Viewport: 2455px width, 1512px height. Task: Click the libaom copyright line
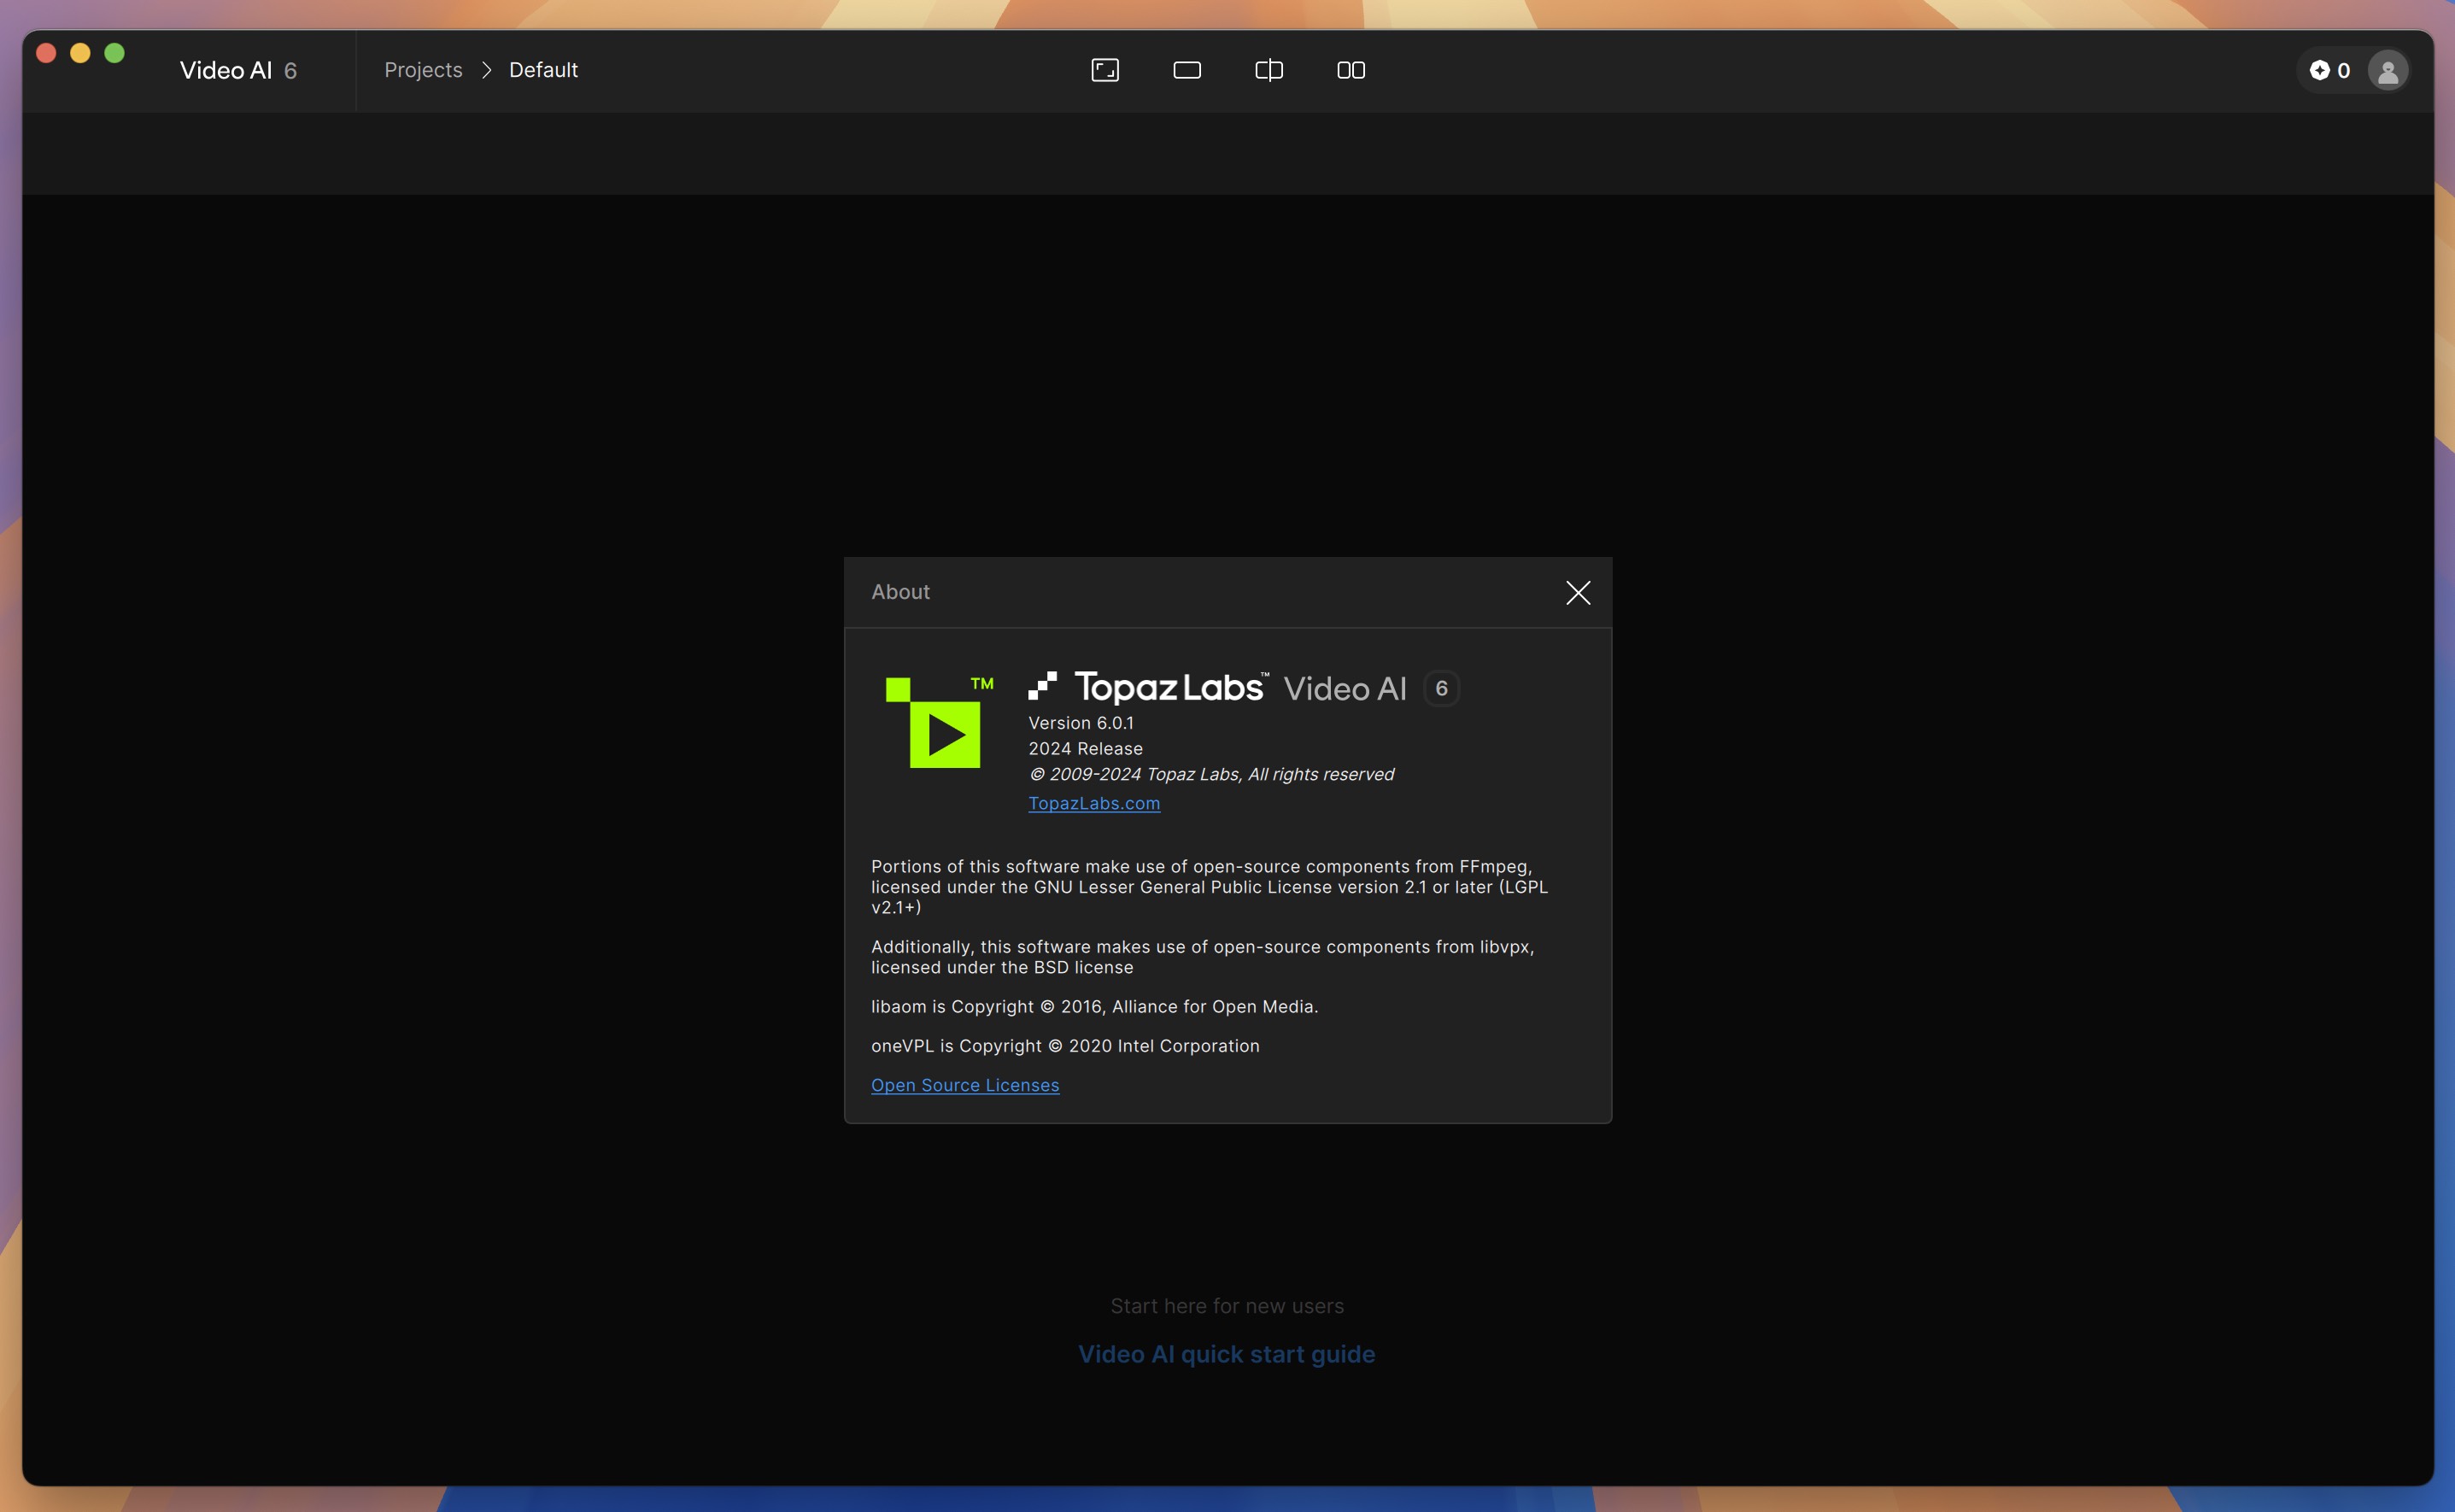tap(1094, 1007)
